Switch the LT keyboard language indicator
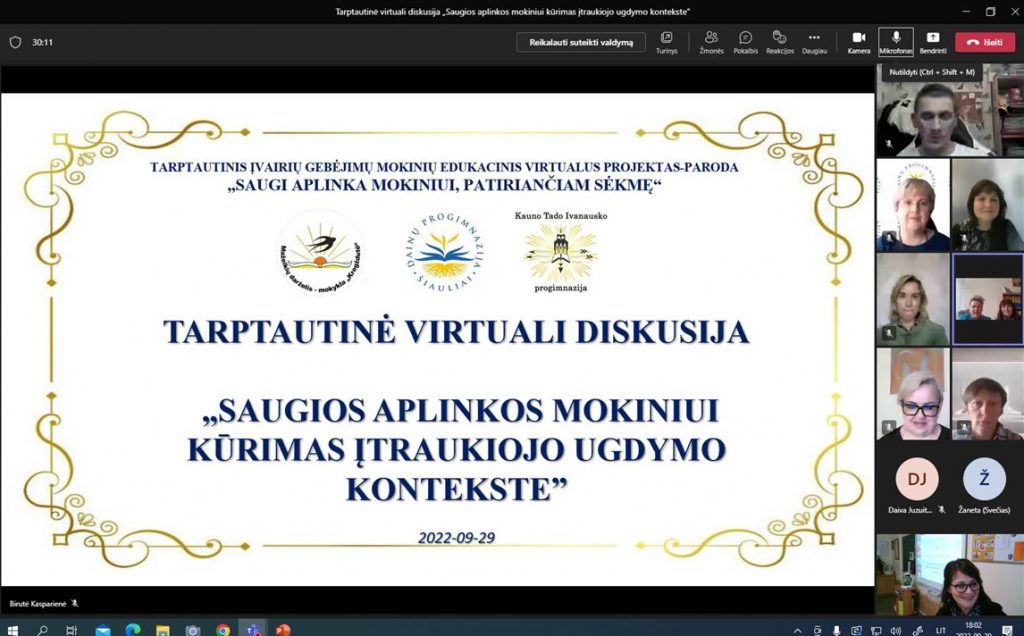The height and width of the screenshot is (636, 1024). (941, 631)
